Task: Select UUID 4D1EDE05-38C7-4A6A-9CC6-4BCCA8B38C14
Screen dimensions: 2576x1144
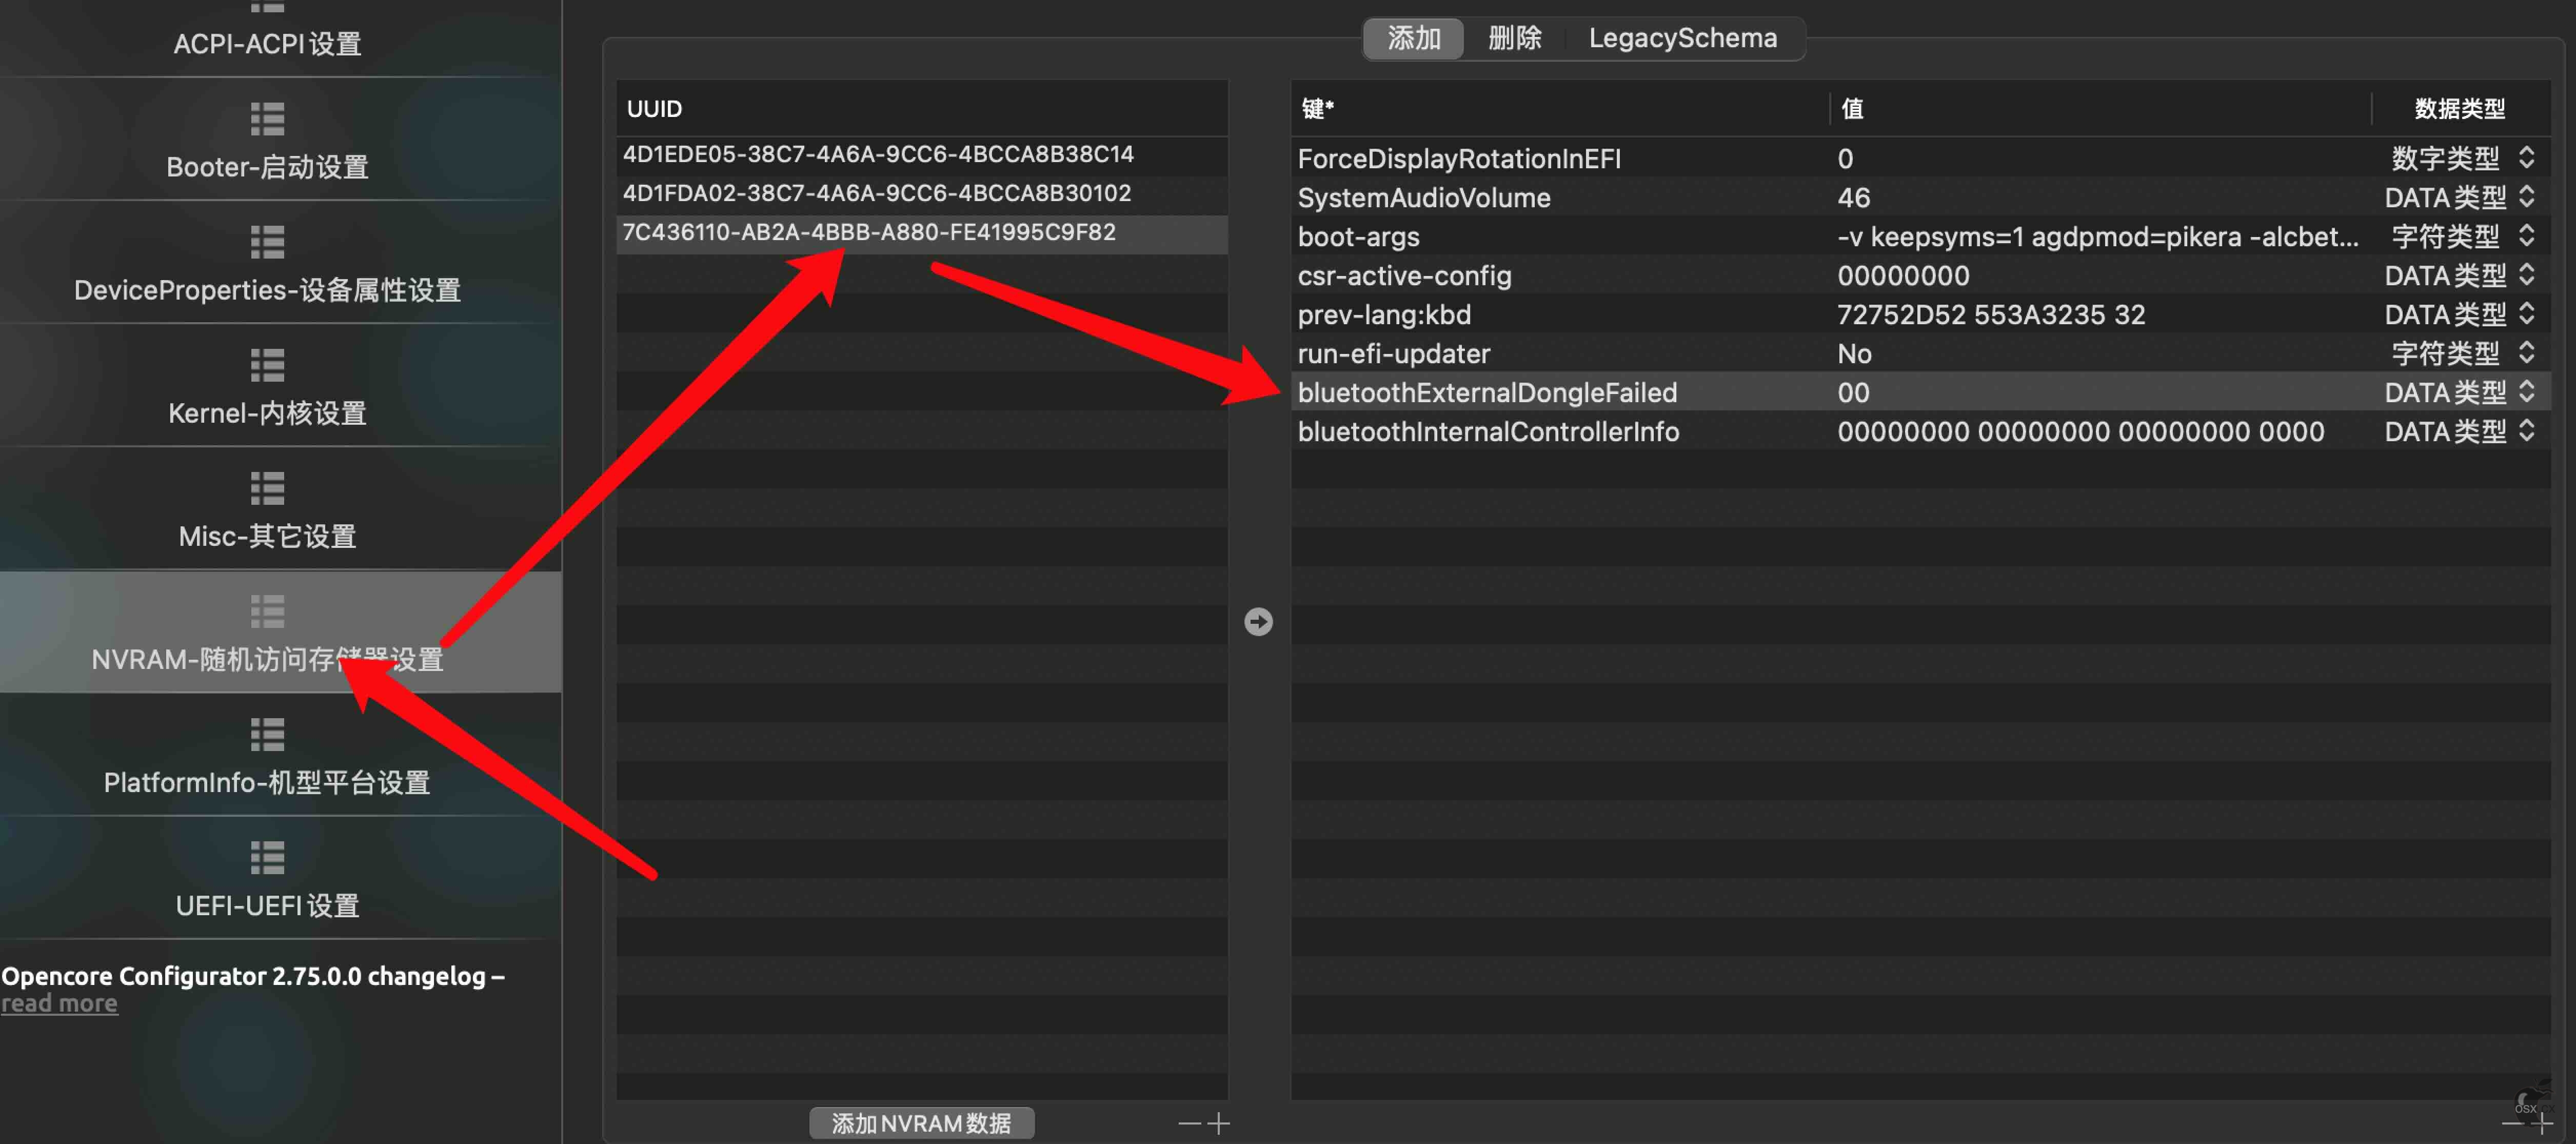Action: [921, 154]
